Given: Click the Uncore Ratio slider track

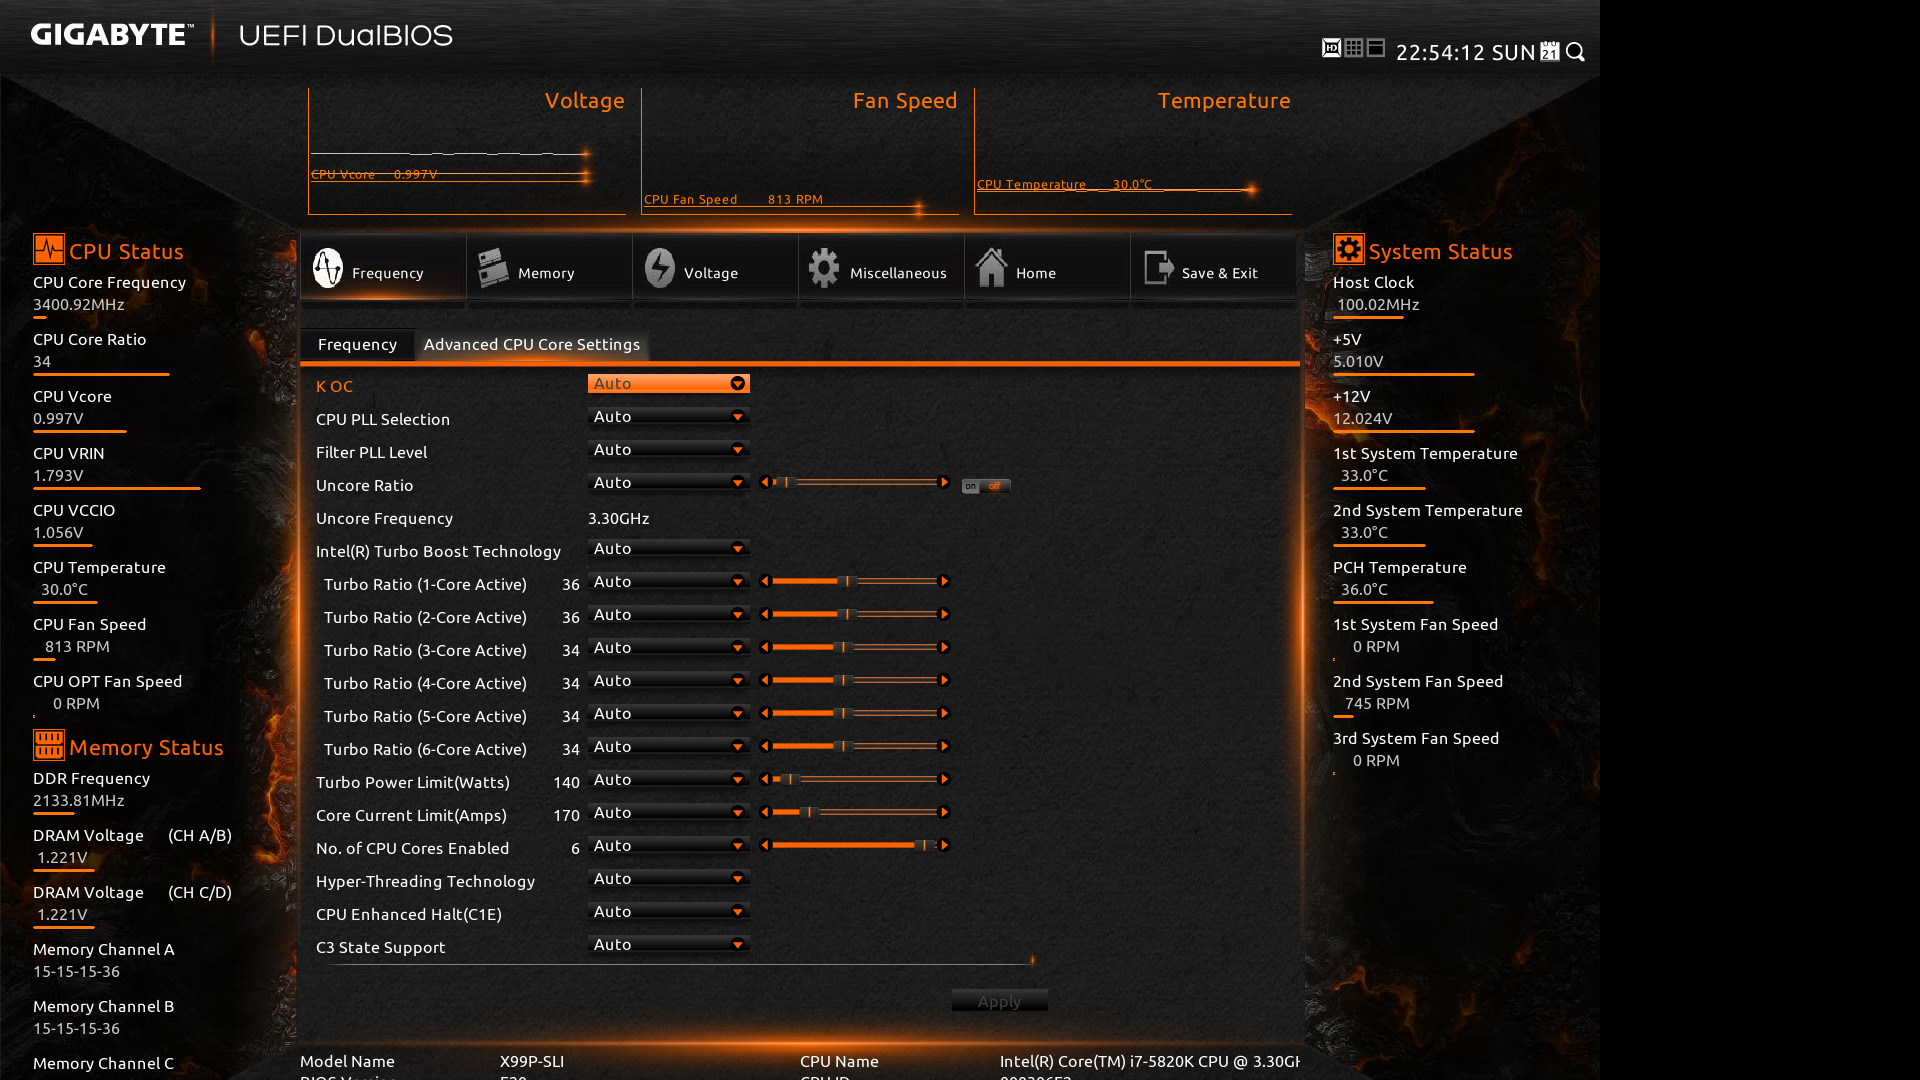Looking at the screenshot, I should point(855,482).
